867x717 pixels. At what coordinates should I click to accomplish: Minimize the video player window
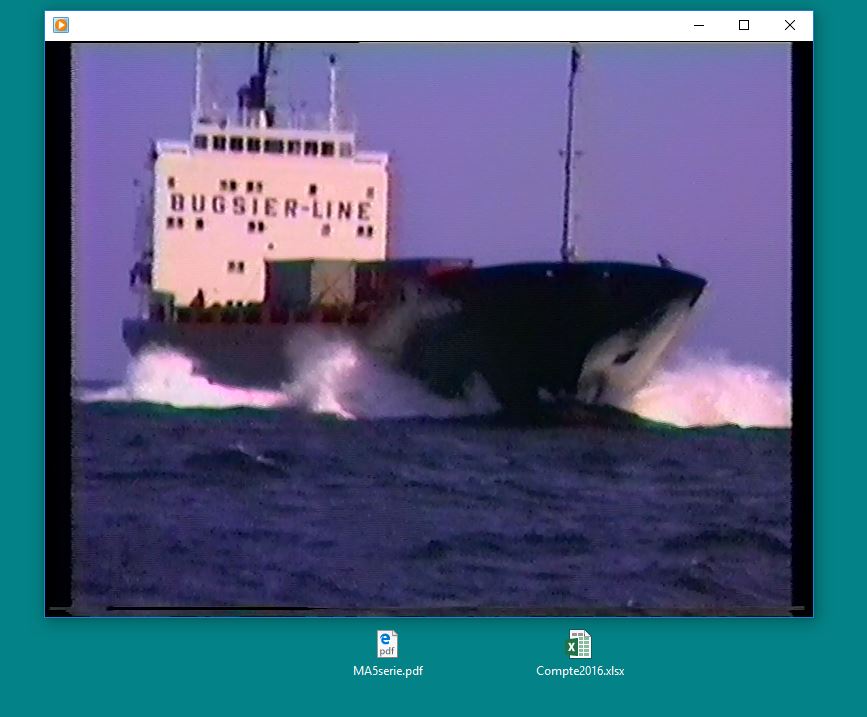699,25
